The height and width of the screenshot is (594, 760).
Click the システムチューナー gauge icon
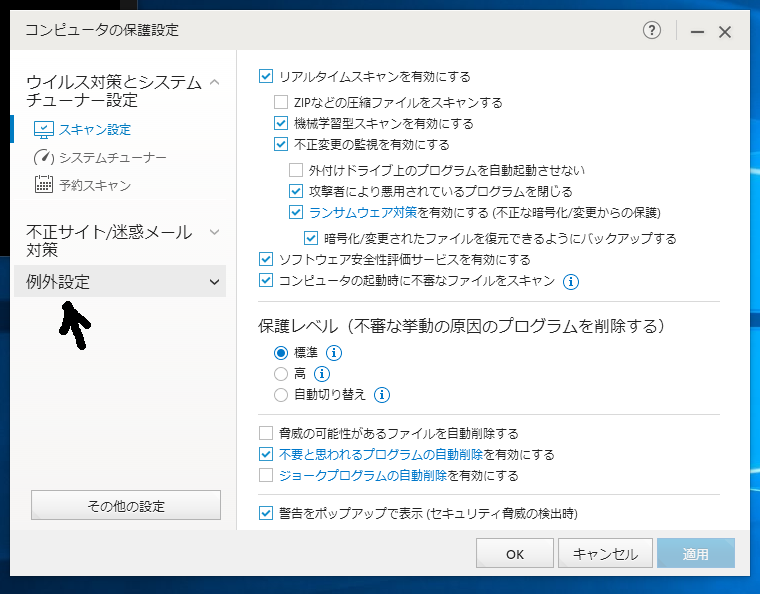click(x=44, y=157)
